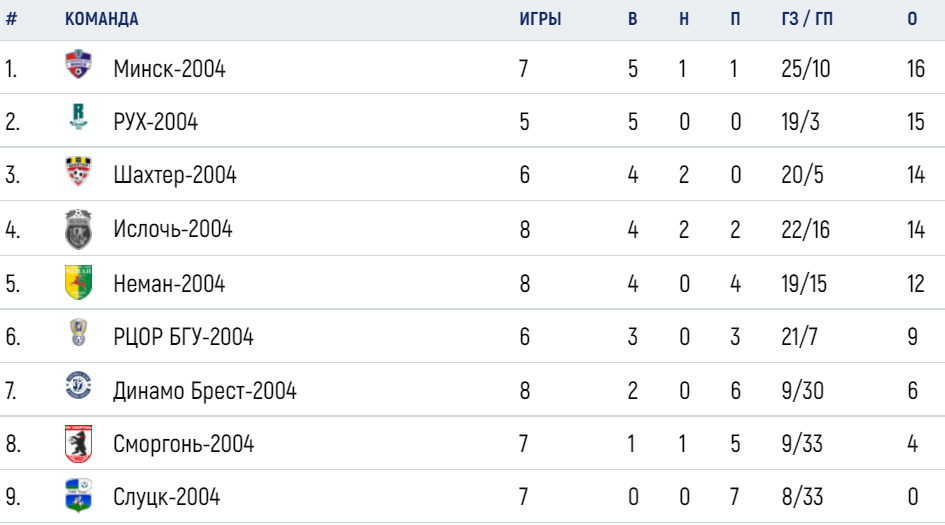
Task: Open the Ислочь-2004 gray shield logo
Action: pos(78,229)
